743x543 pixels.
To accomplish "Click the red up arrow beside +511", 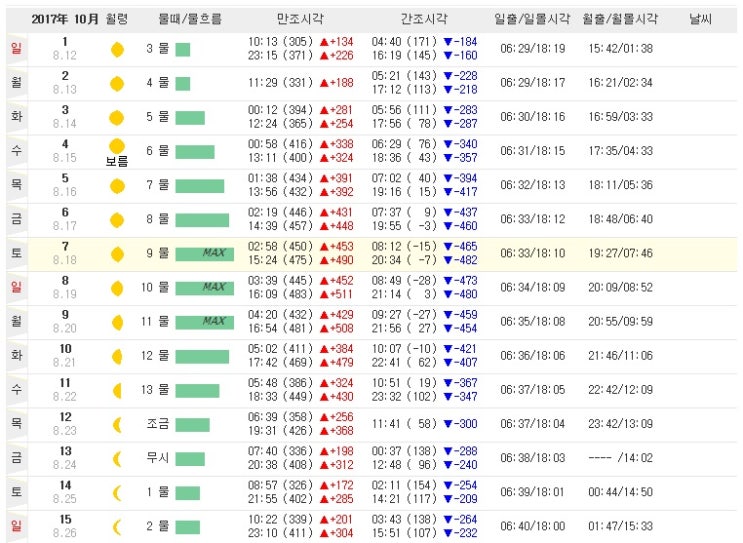I will pyautogui.click(x=324, y=295).
